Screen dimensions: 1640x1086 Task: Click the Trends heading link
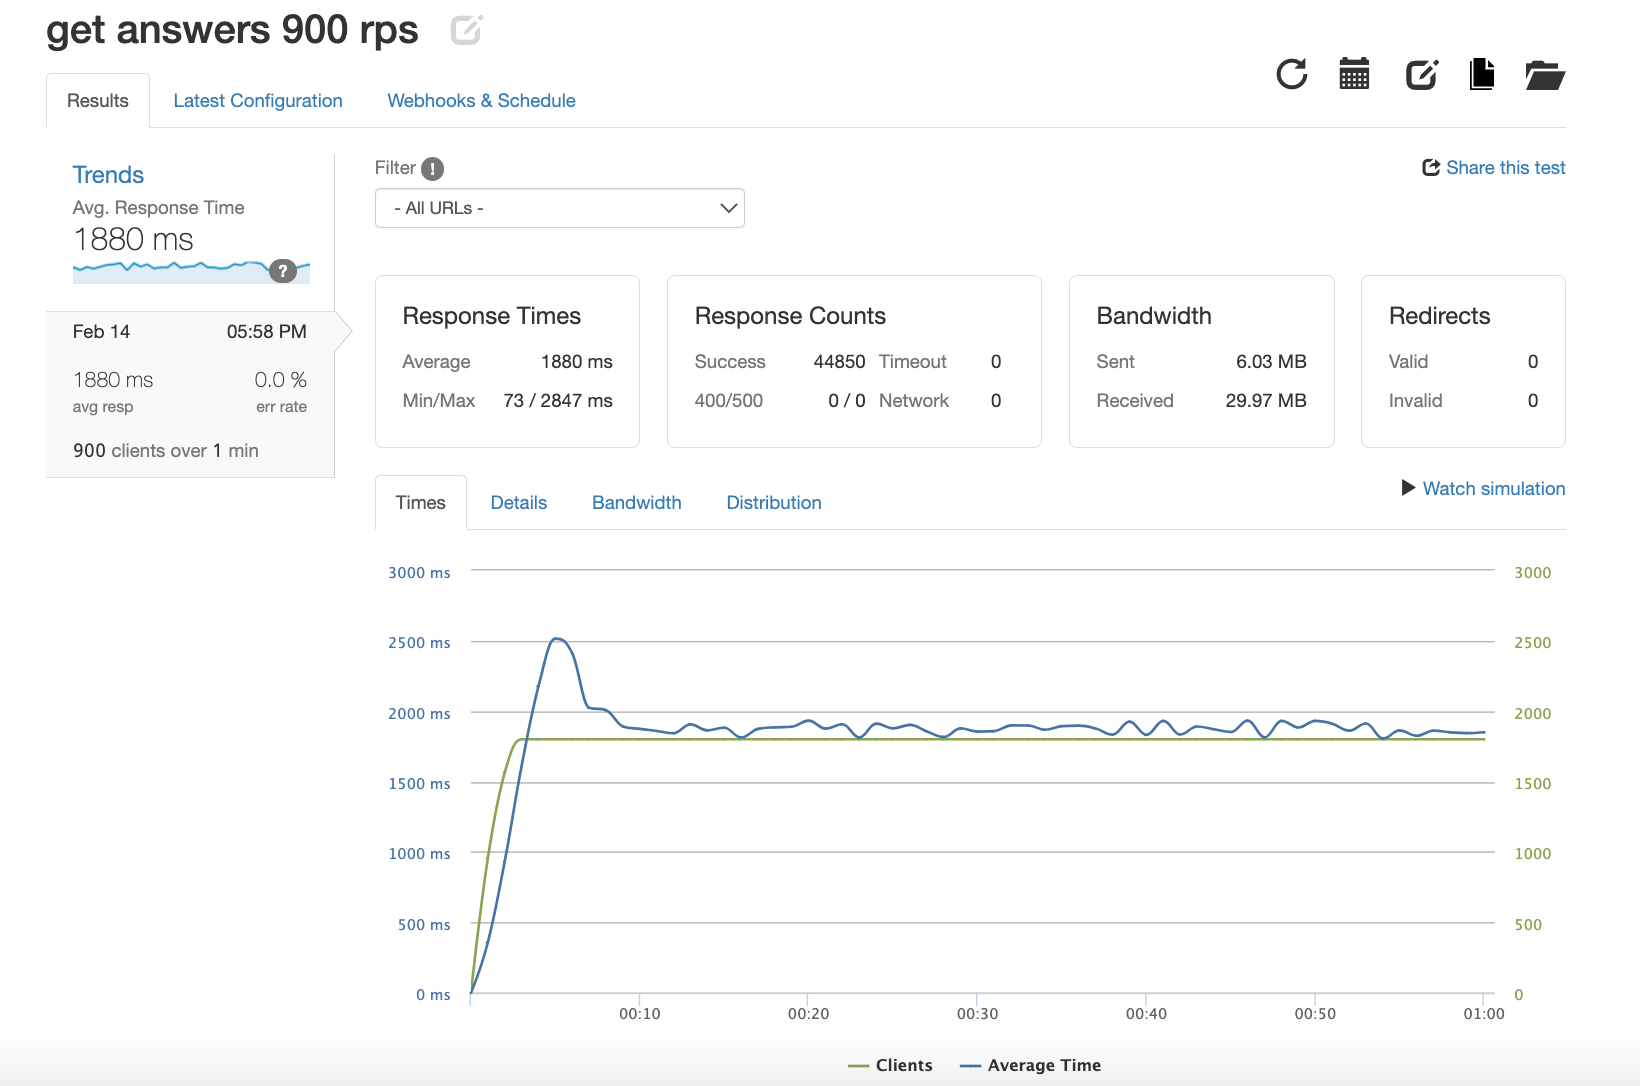click(108, 175)
